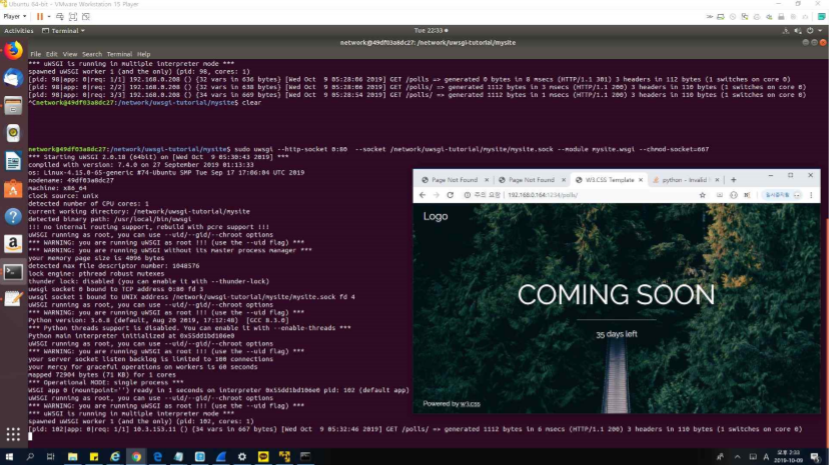Open the Files manager in the dock
Viewport: 832px width, 466px height.
(x=13, y=106)
